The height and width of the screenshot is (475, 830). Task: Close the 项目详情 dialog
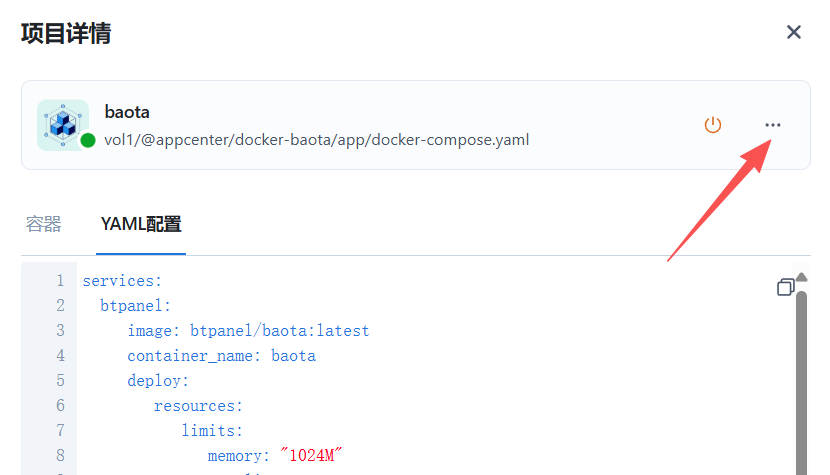(x=794, y=32)
